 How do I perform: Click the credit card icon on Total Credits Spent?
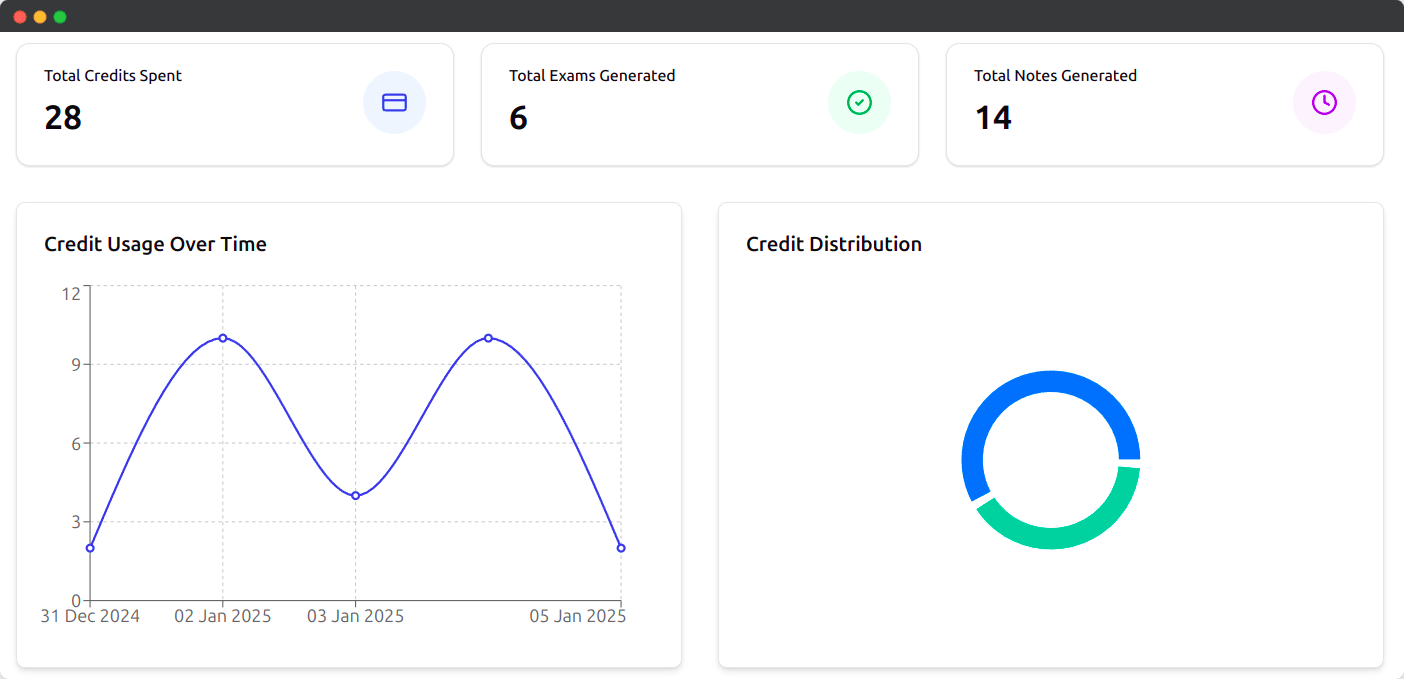coord(394,102)
